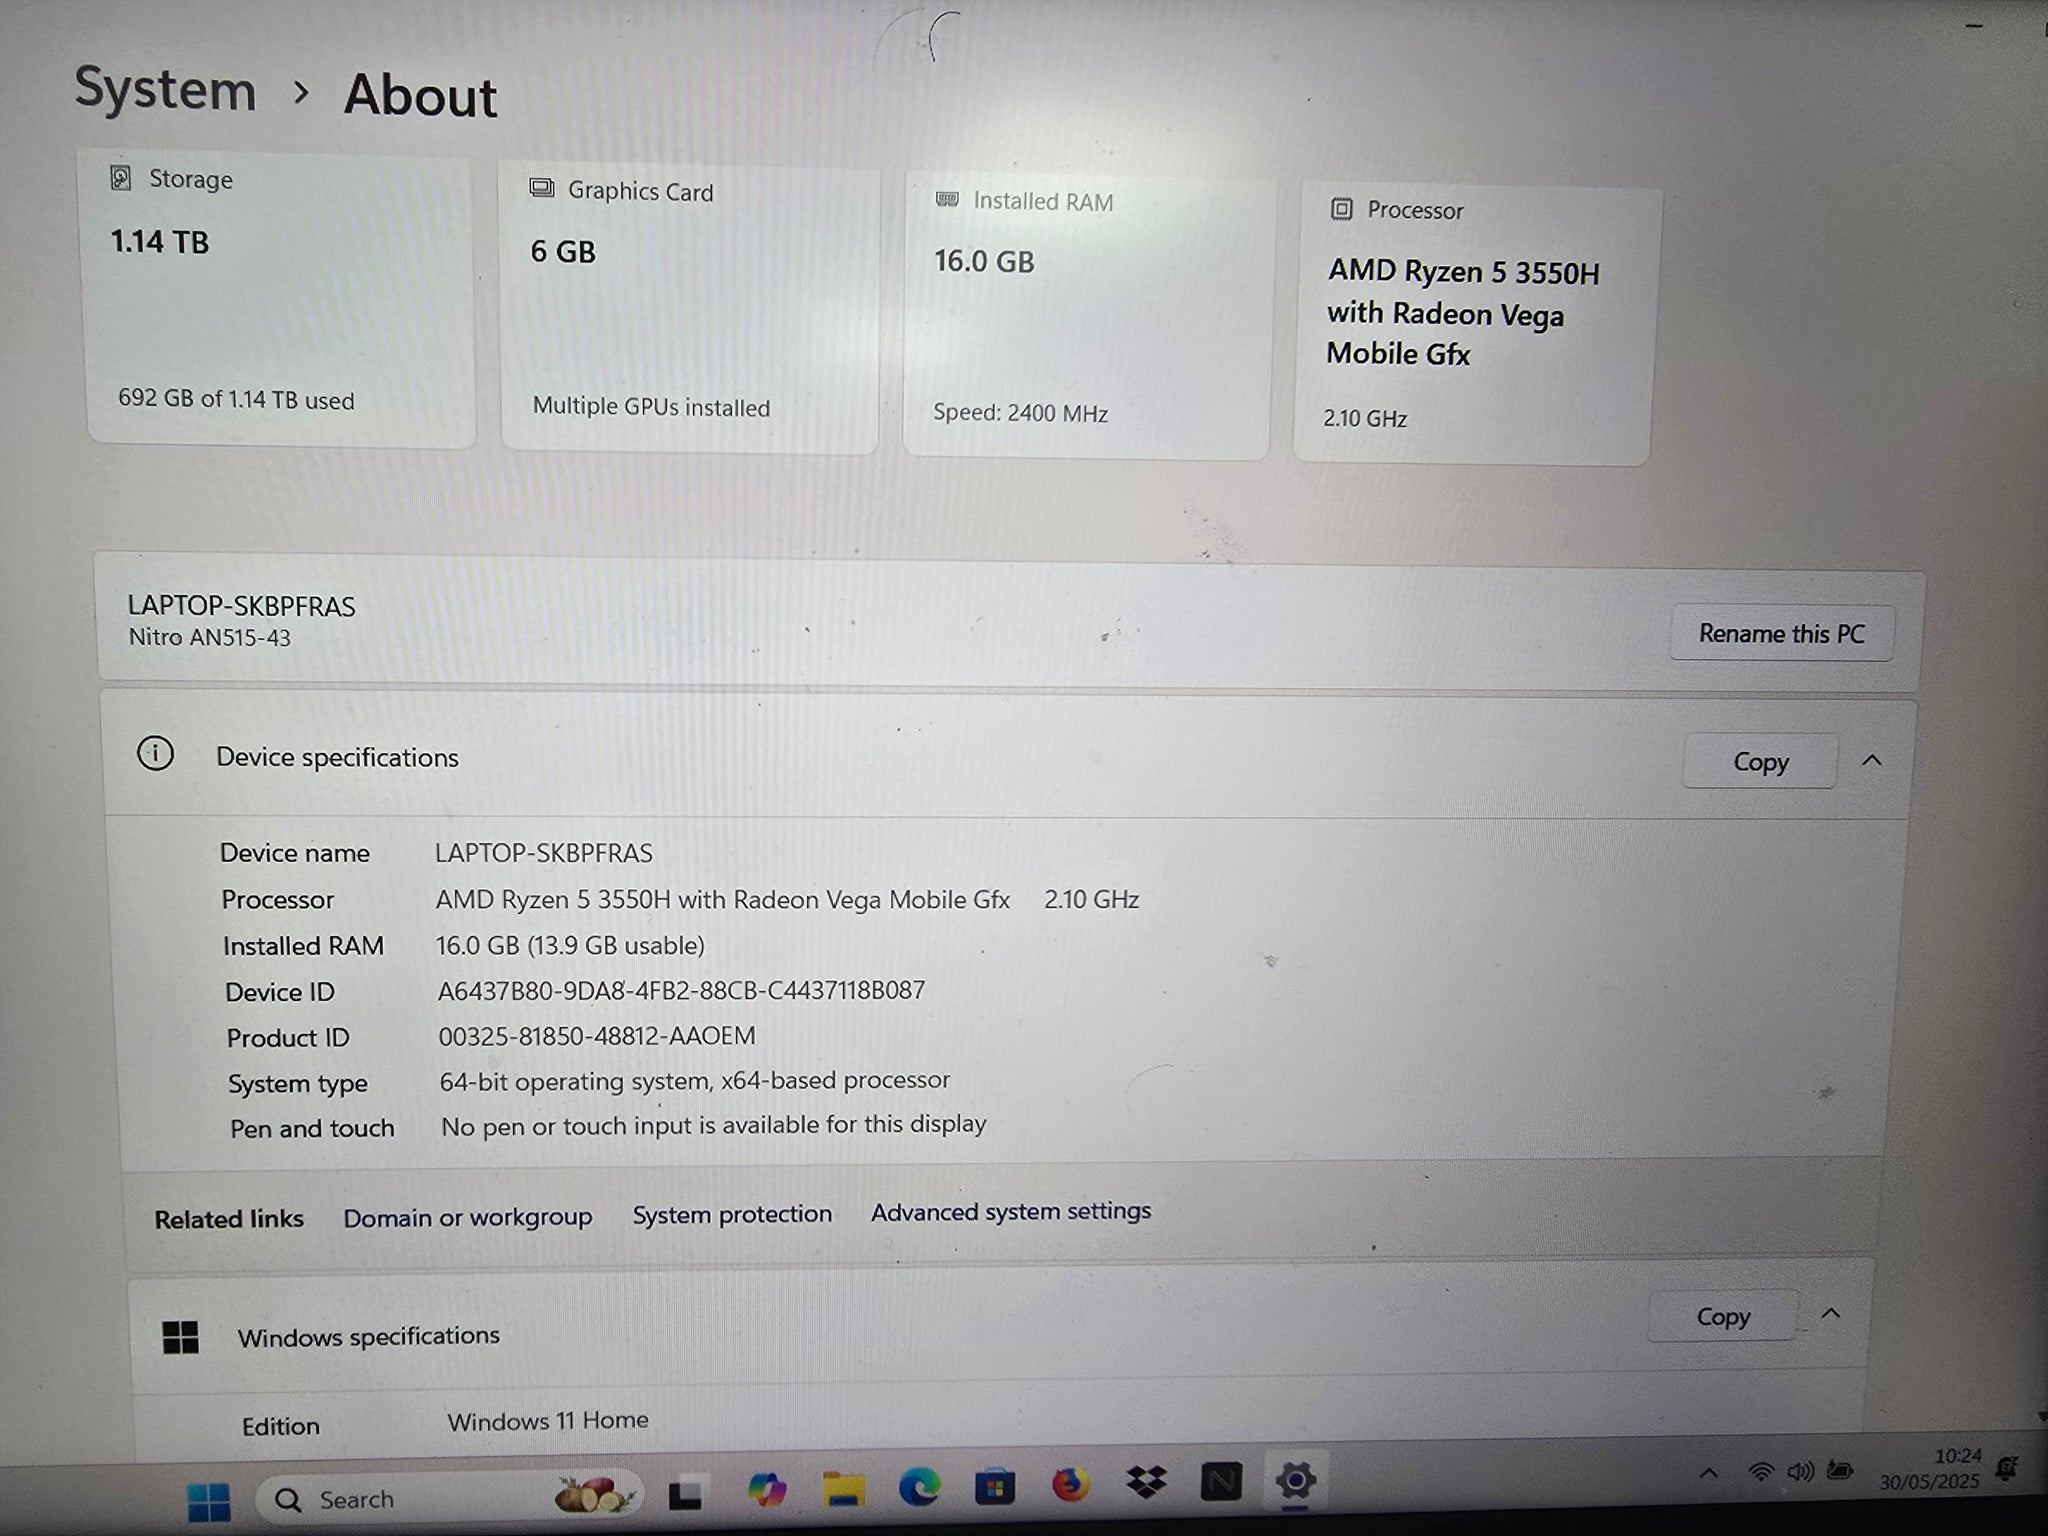Copy the Windows specifications
The height and width of the screenshot is (1536, 2048).
click(1723, 1317)
